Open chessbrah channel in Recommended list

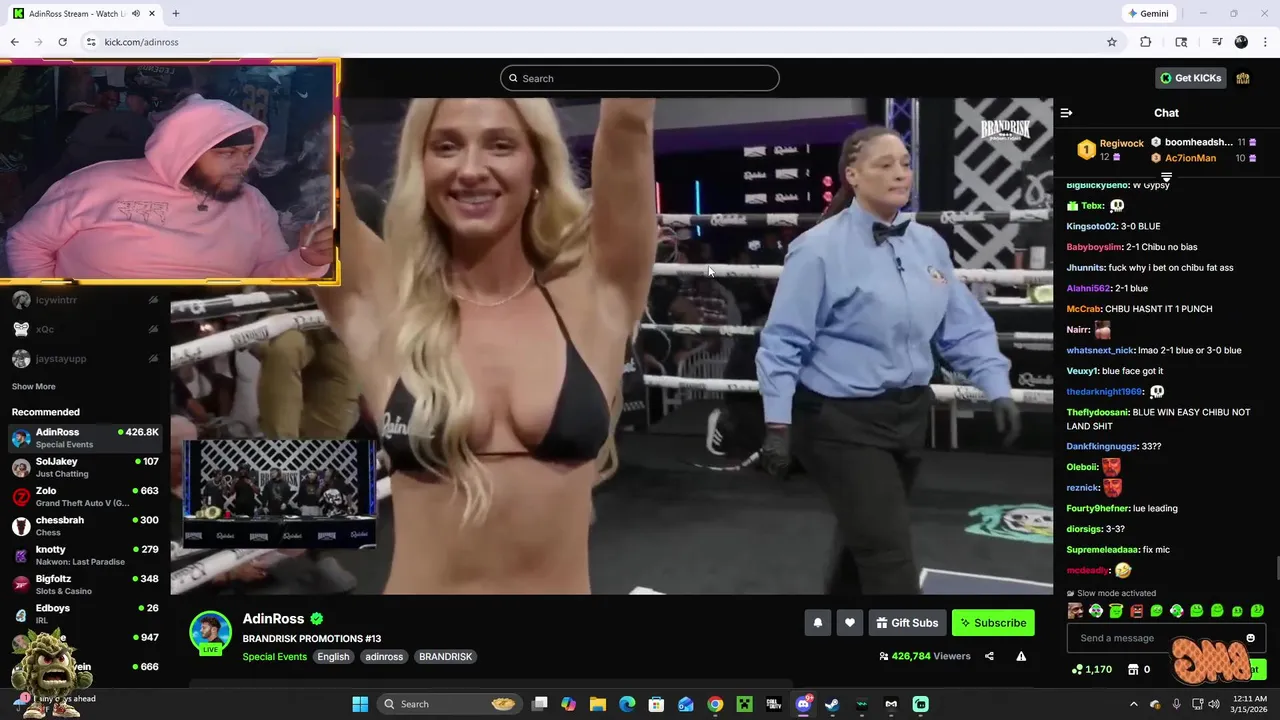85,526
